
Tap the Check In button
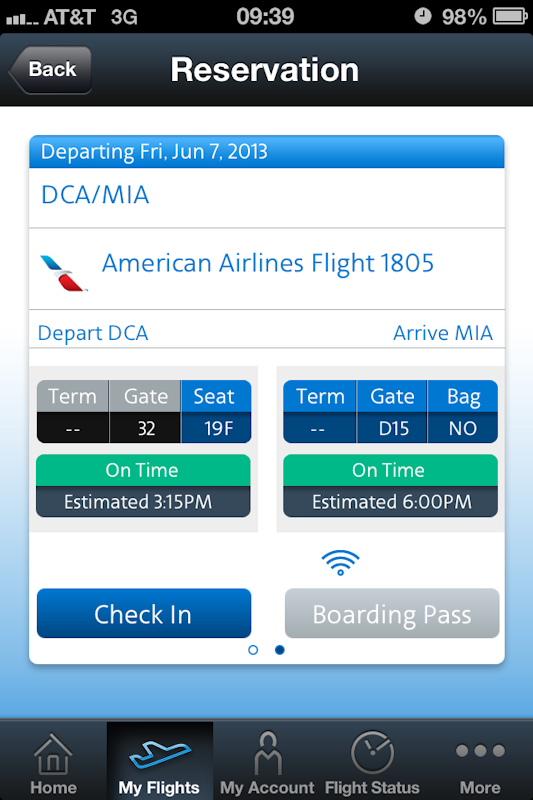pos(144,613)
